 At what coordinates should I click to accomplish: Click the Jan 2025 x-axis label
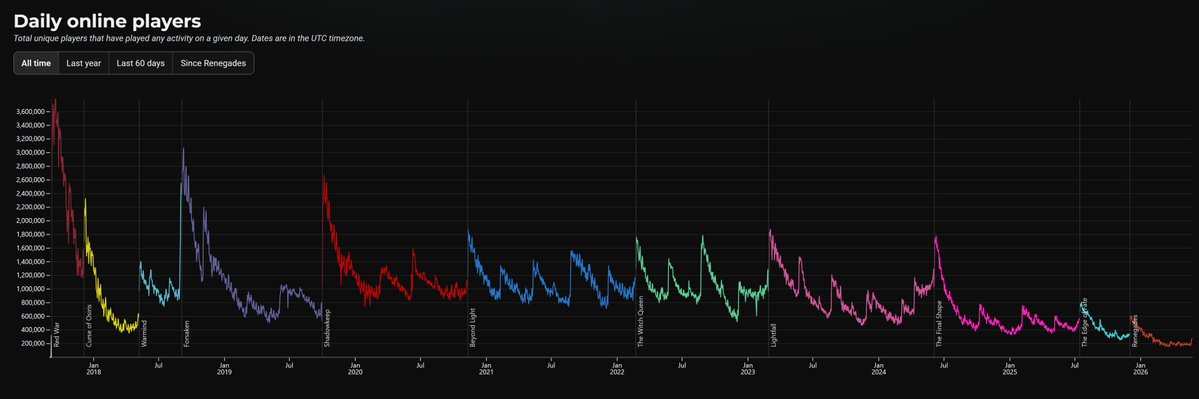tap(1010, 369)
